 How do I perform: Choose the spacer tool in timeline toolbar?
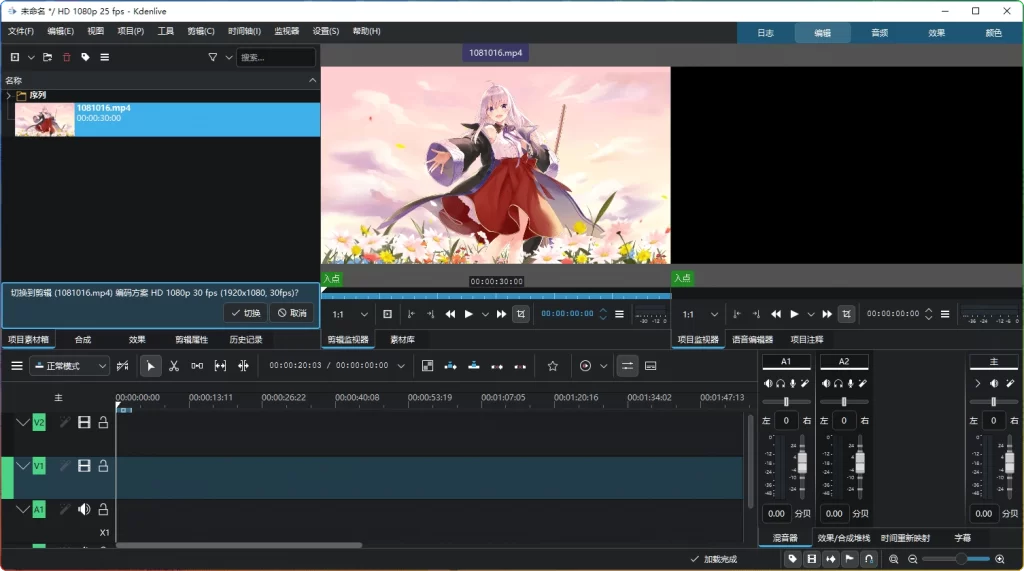point(197,366)
